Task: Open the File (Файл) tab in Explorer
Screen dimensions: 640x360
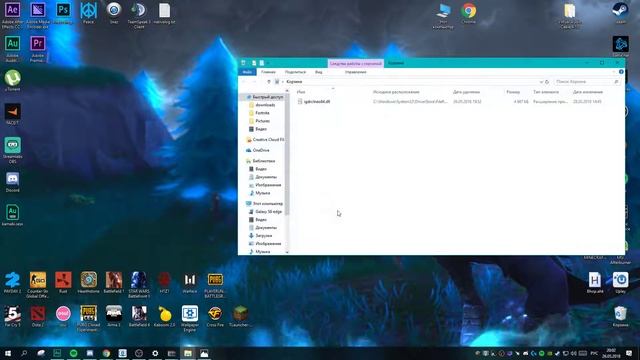Action: (x=247, y=72)
